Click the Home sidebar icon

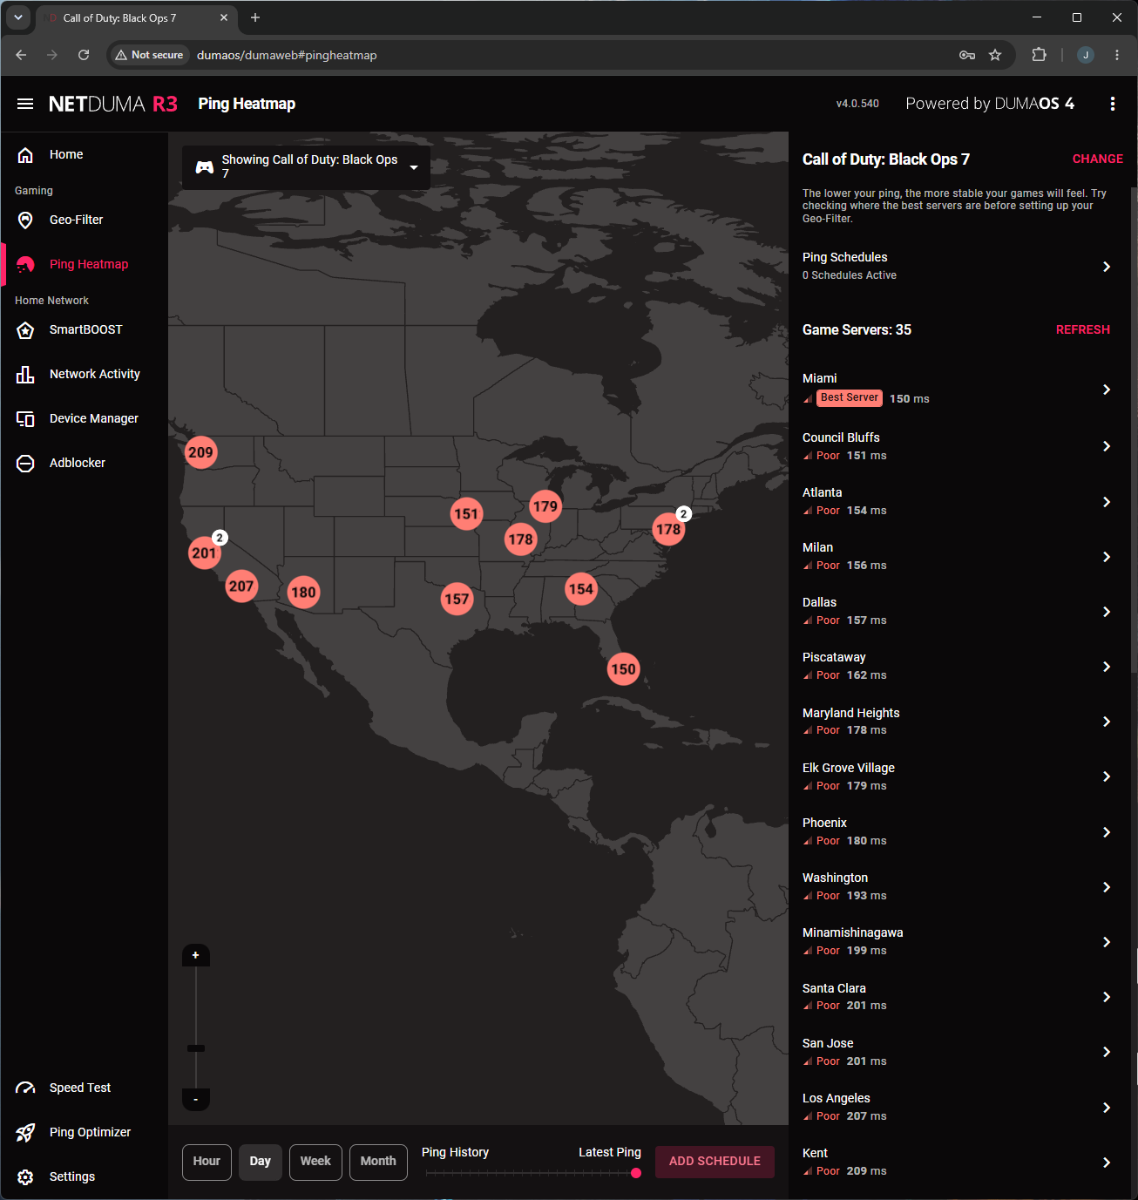(x=26, y=155)
